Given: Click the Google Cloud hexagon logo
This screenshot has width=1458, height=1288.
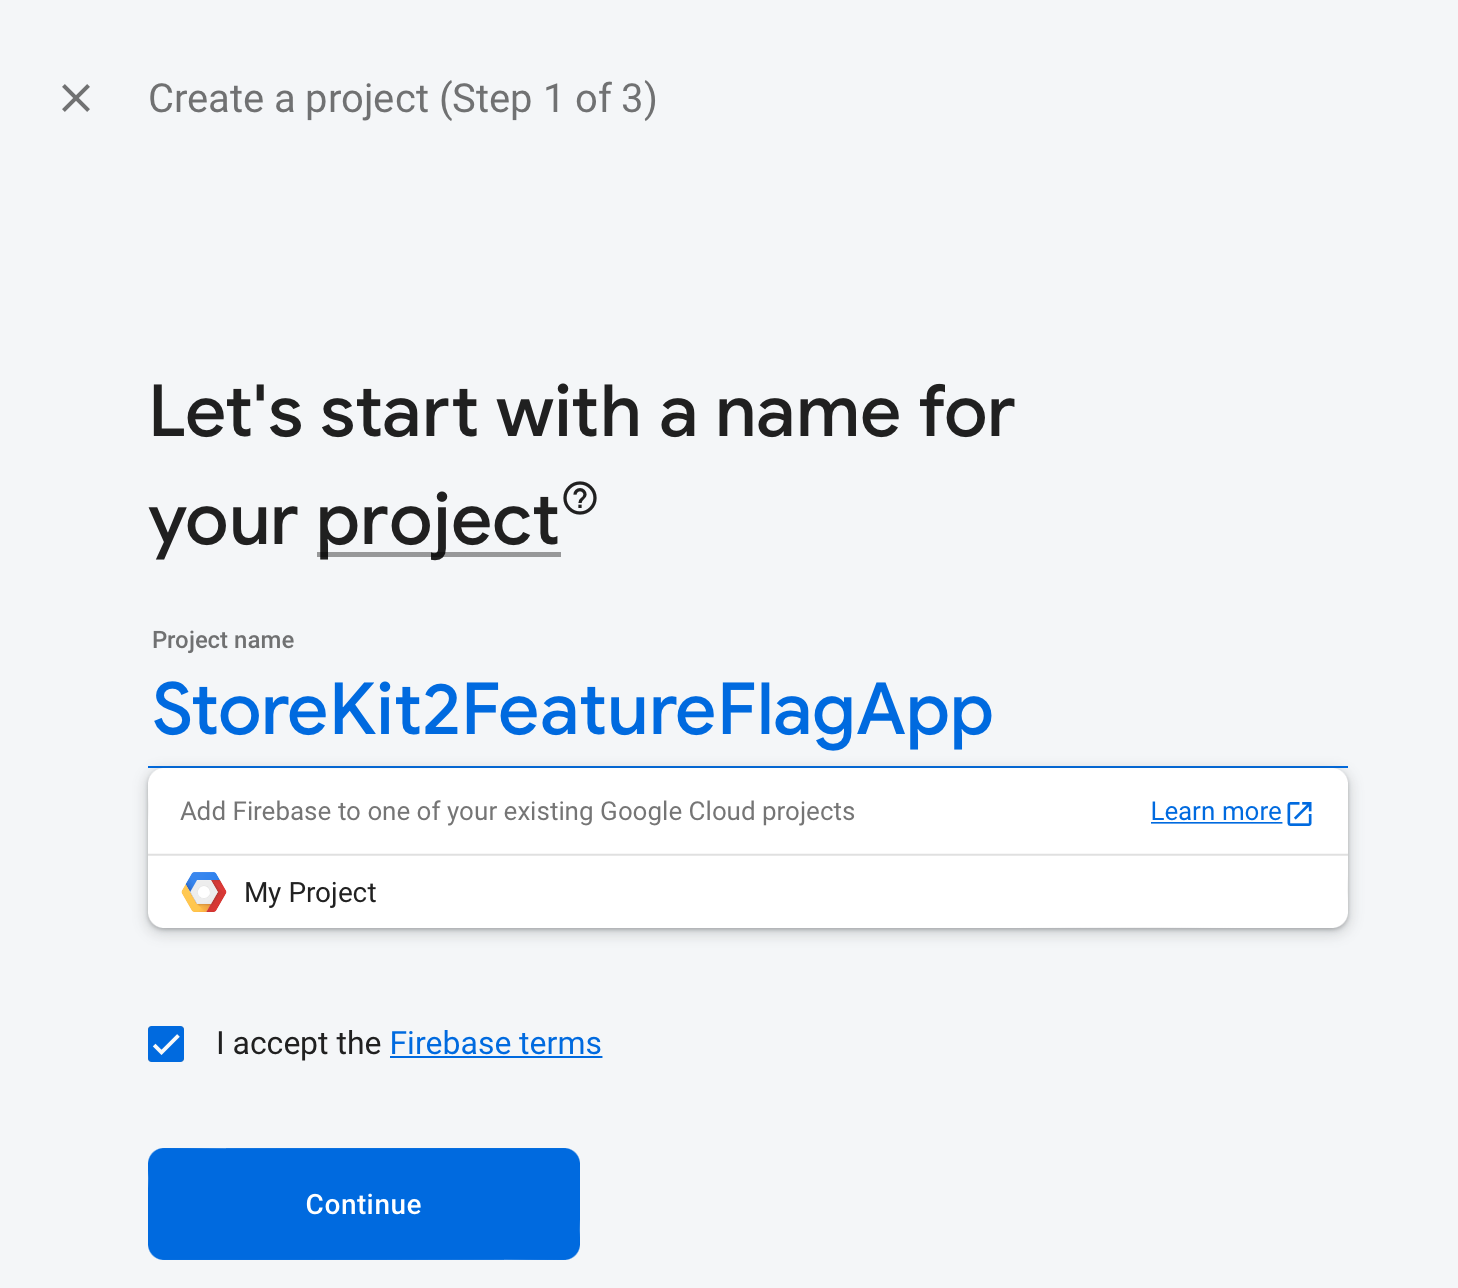Looking at the screenshot, I should (x=204, y=892).
